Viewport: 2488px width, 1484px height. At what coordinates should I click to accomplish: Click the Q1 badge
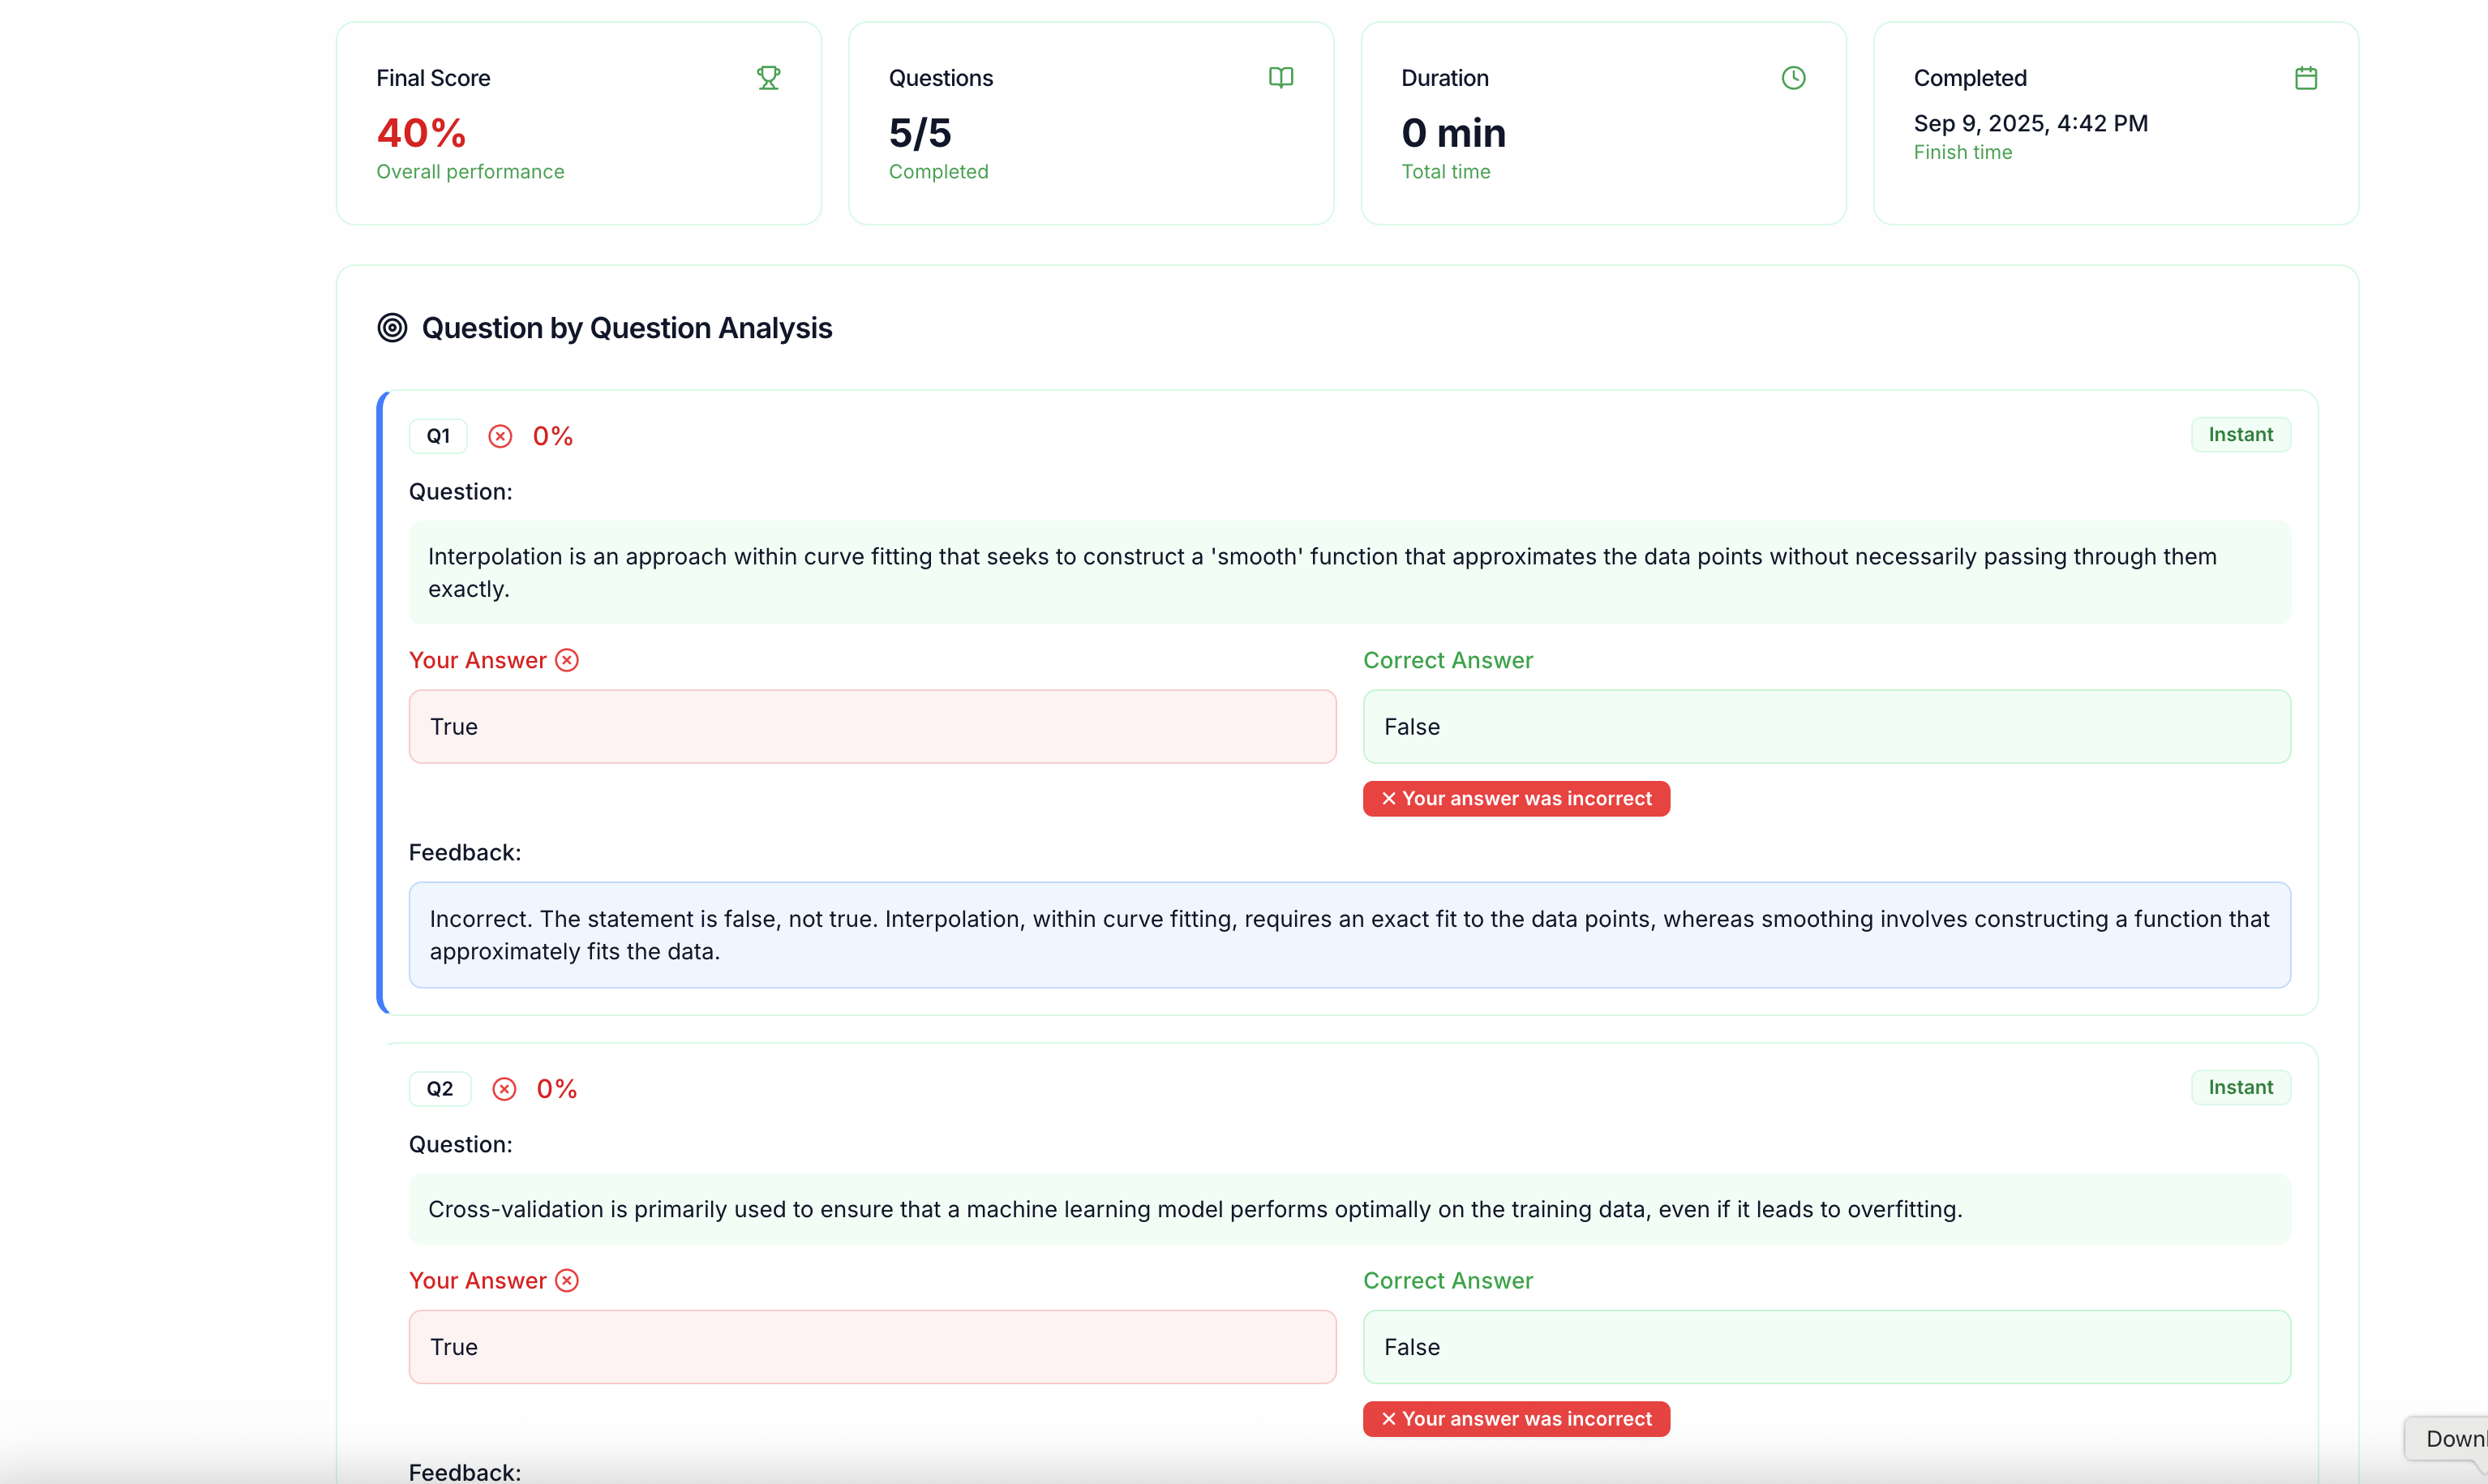point(438,436)
